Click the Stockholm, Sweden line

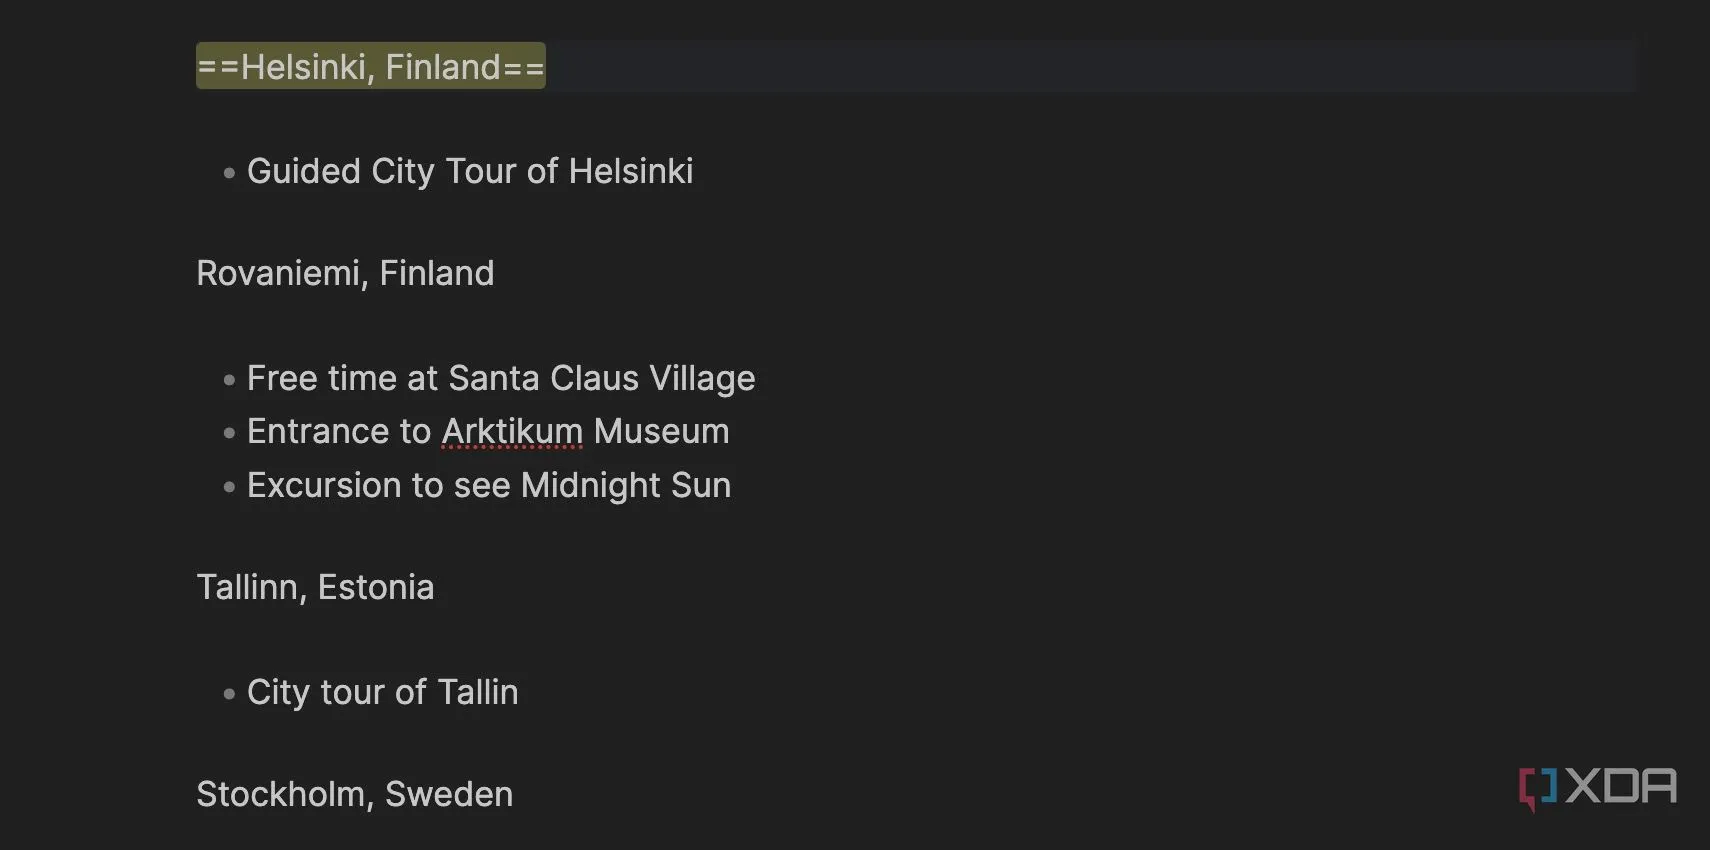pyautogui.click(x=354, y=794)
